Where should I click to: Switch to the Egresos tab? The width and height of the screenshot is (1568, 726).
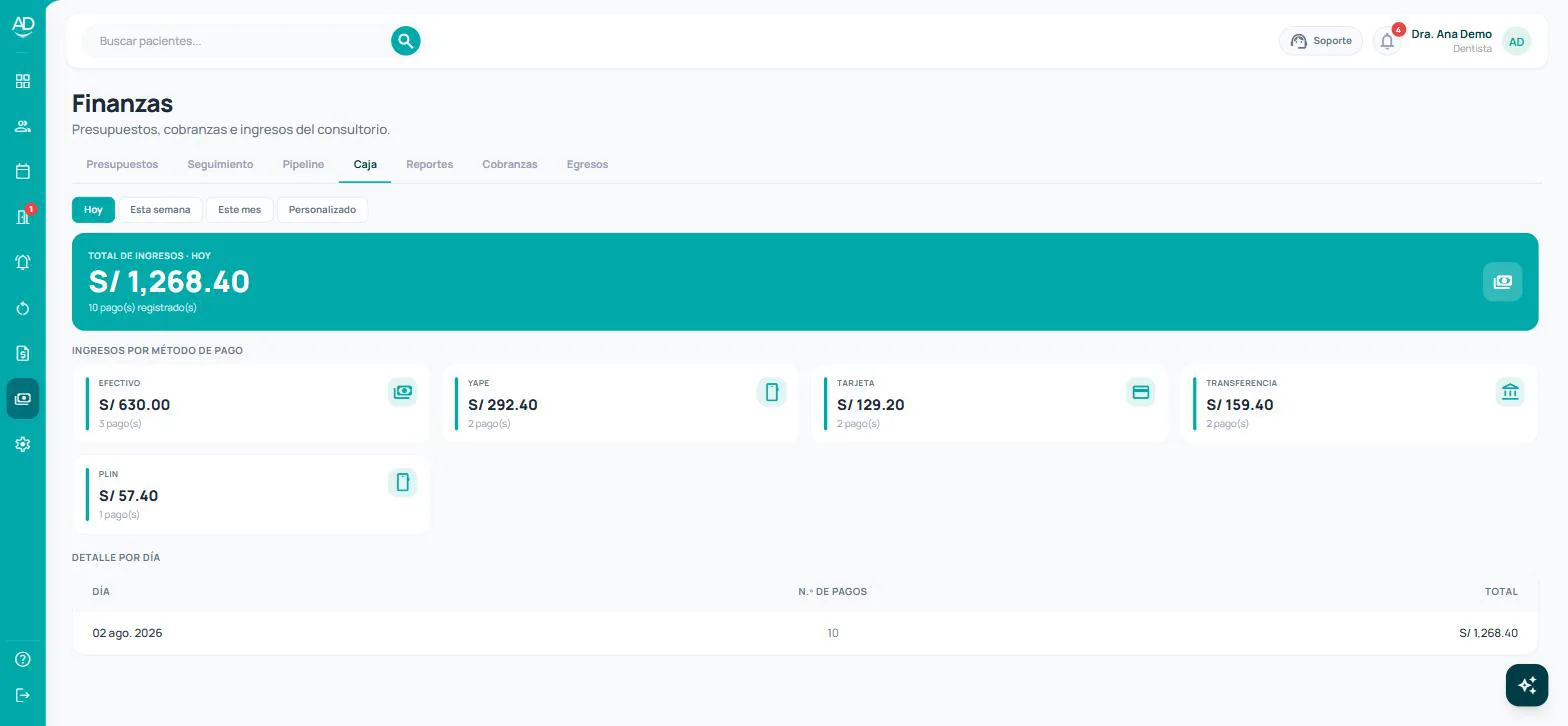(587, 164)
